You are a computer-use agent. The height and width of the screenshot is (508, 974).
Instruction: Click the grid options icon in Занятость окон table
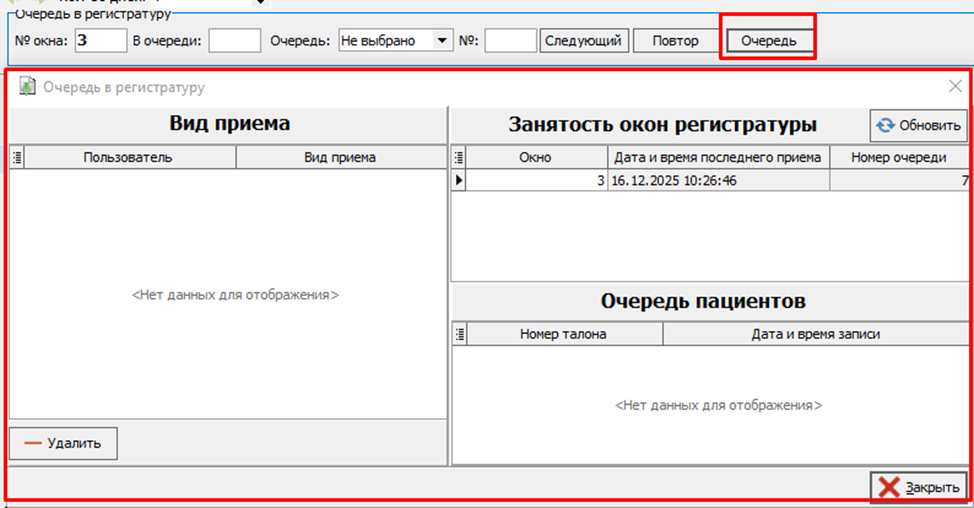tap(459, 157)
